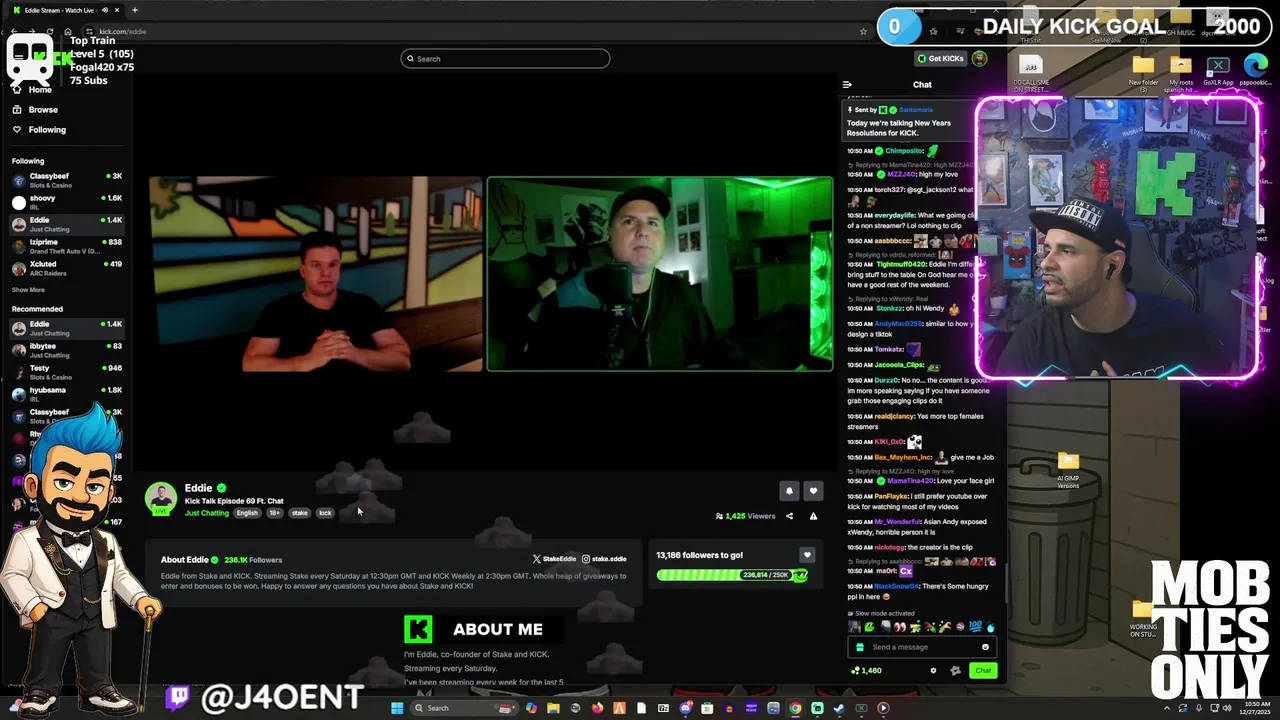Open the user avatar next to Get KICKs
Viewport: 1280px width, 720px height.
pos(980,58)
